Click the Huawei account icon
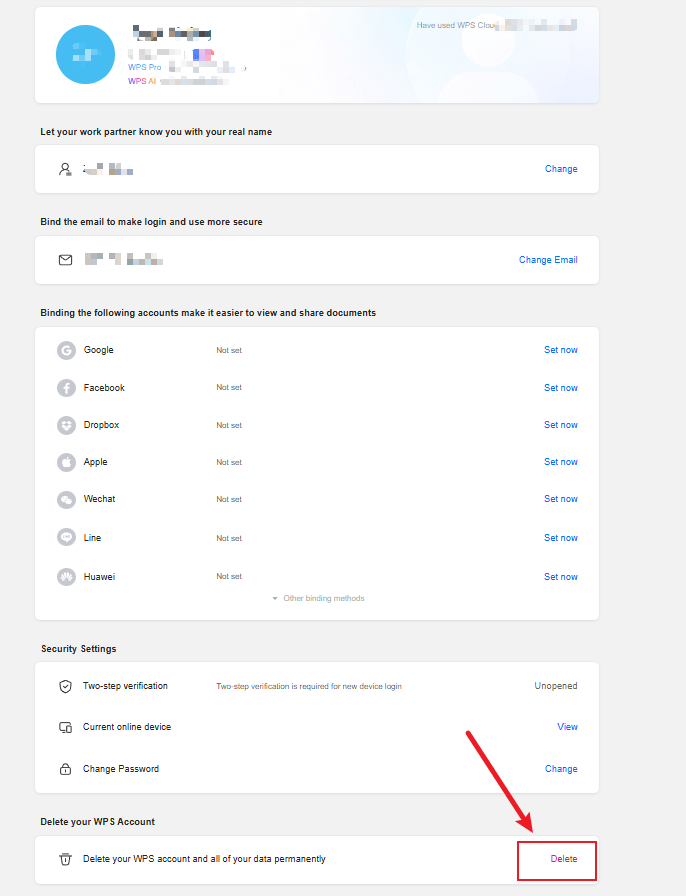 [x=66, y=577]
